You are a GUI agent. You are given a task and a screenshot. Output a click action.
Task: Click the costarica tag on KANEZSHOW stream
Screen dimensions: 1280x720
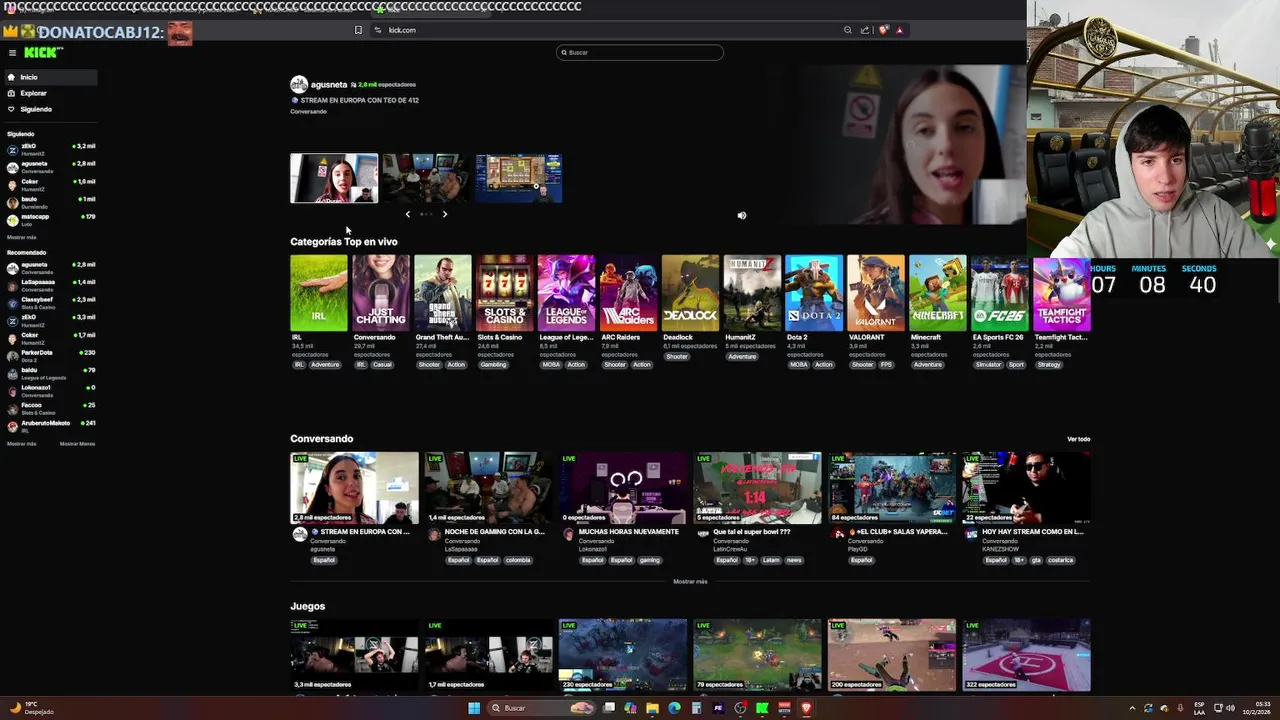1060,560
